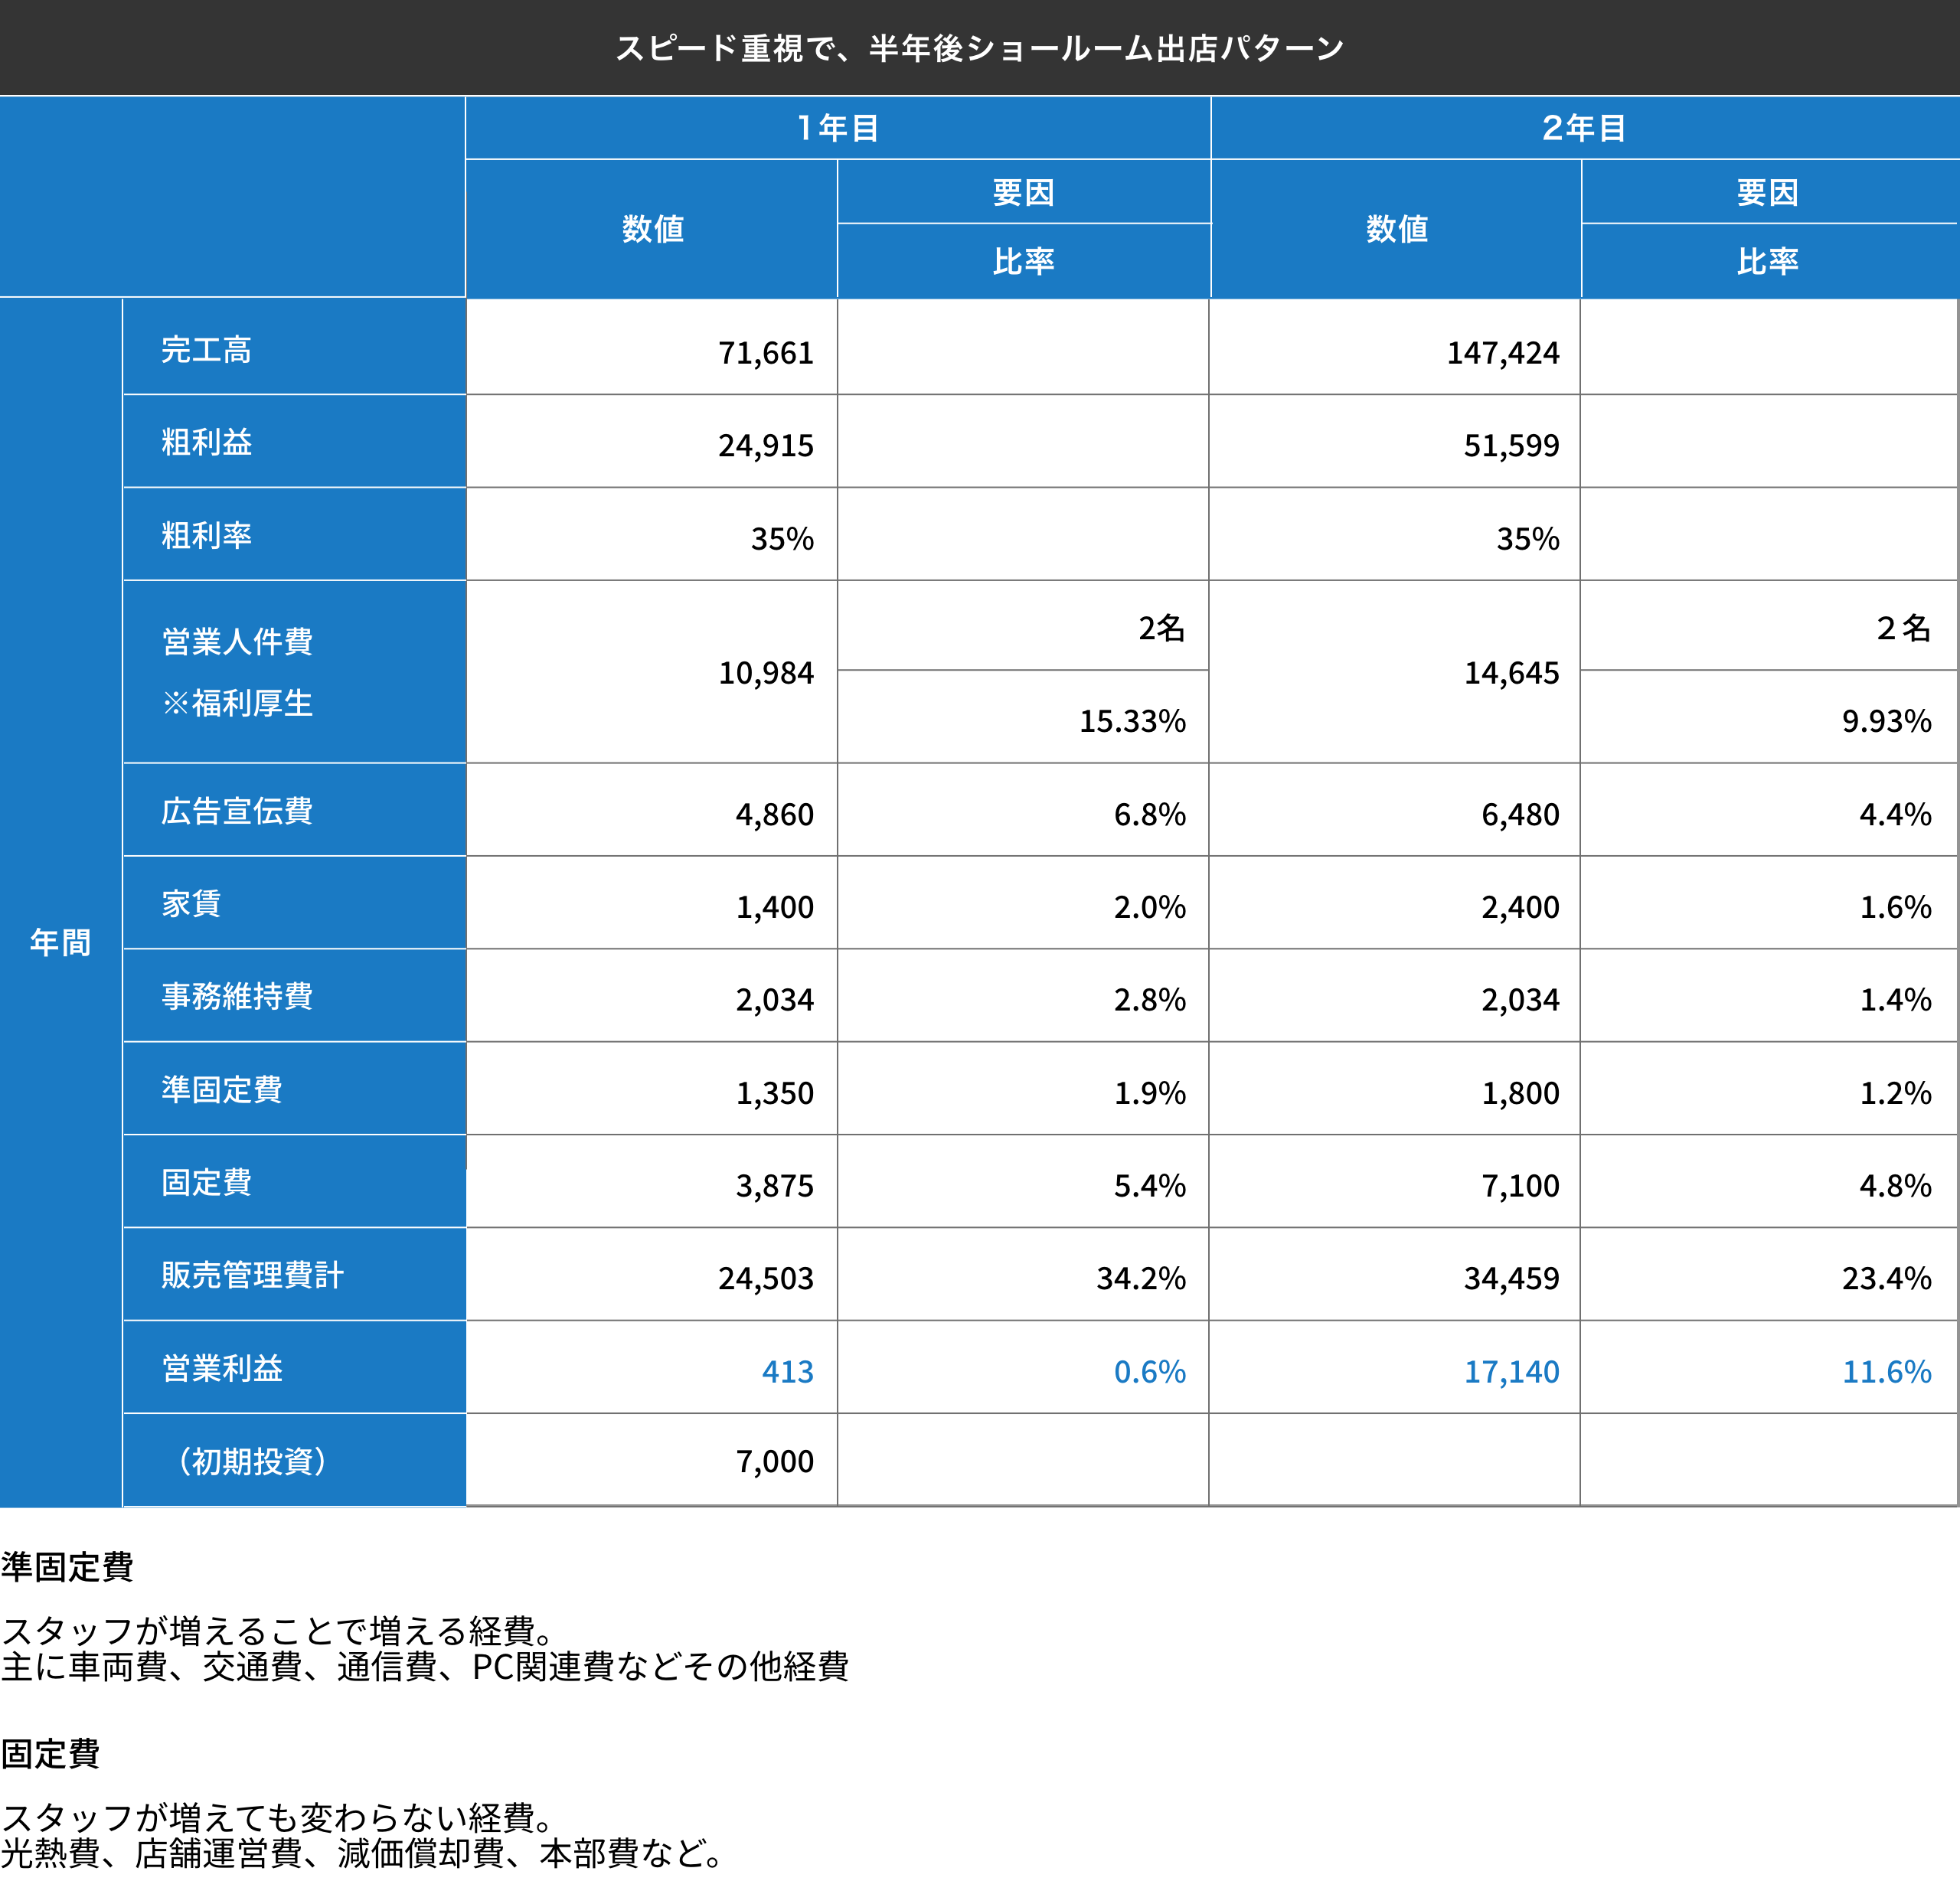
Task: Click the value 1,800
Action: pyautogui.click(x=1520, y=1093)
